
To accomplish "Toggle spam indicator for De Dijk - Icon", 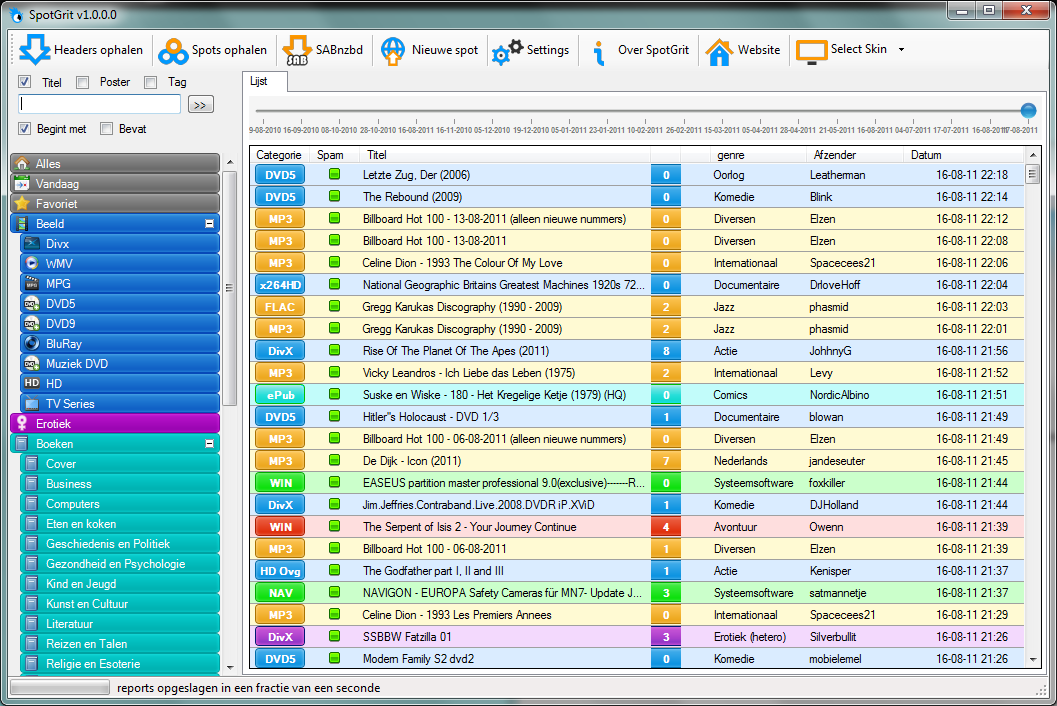I will click(x=334, y=460).
